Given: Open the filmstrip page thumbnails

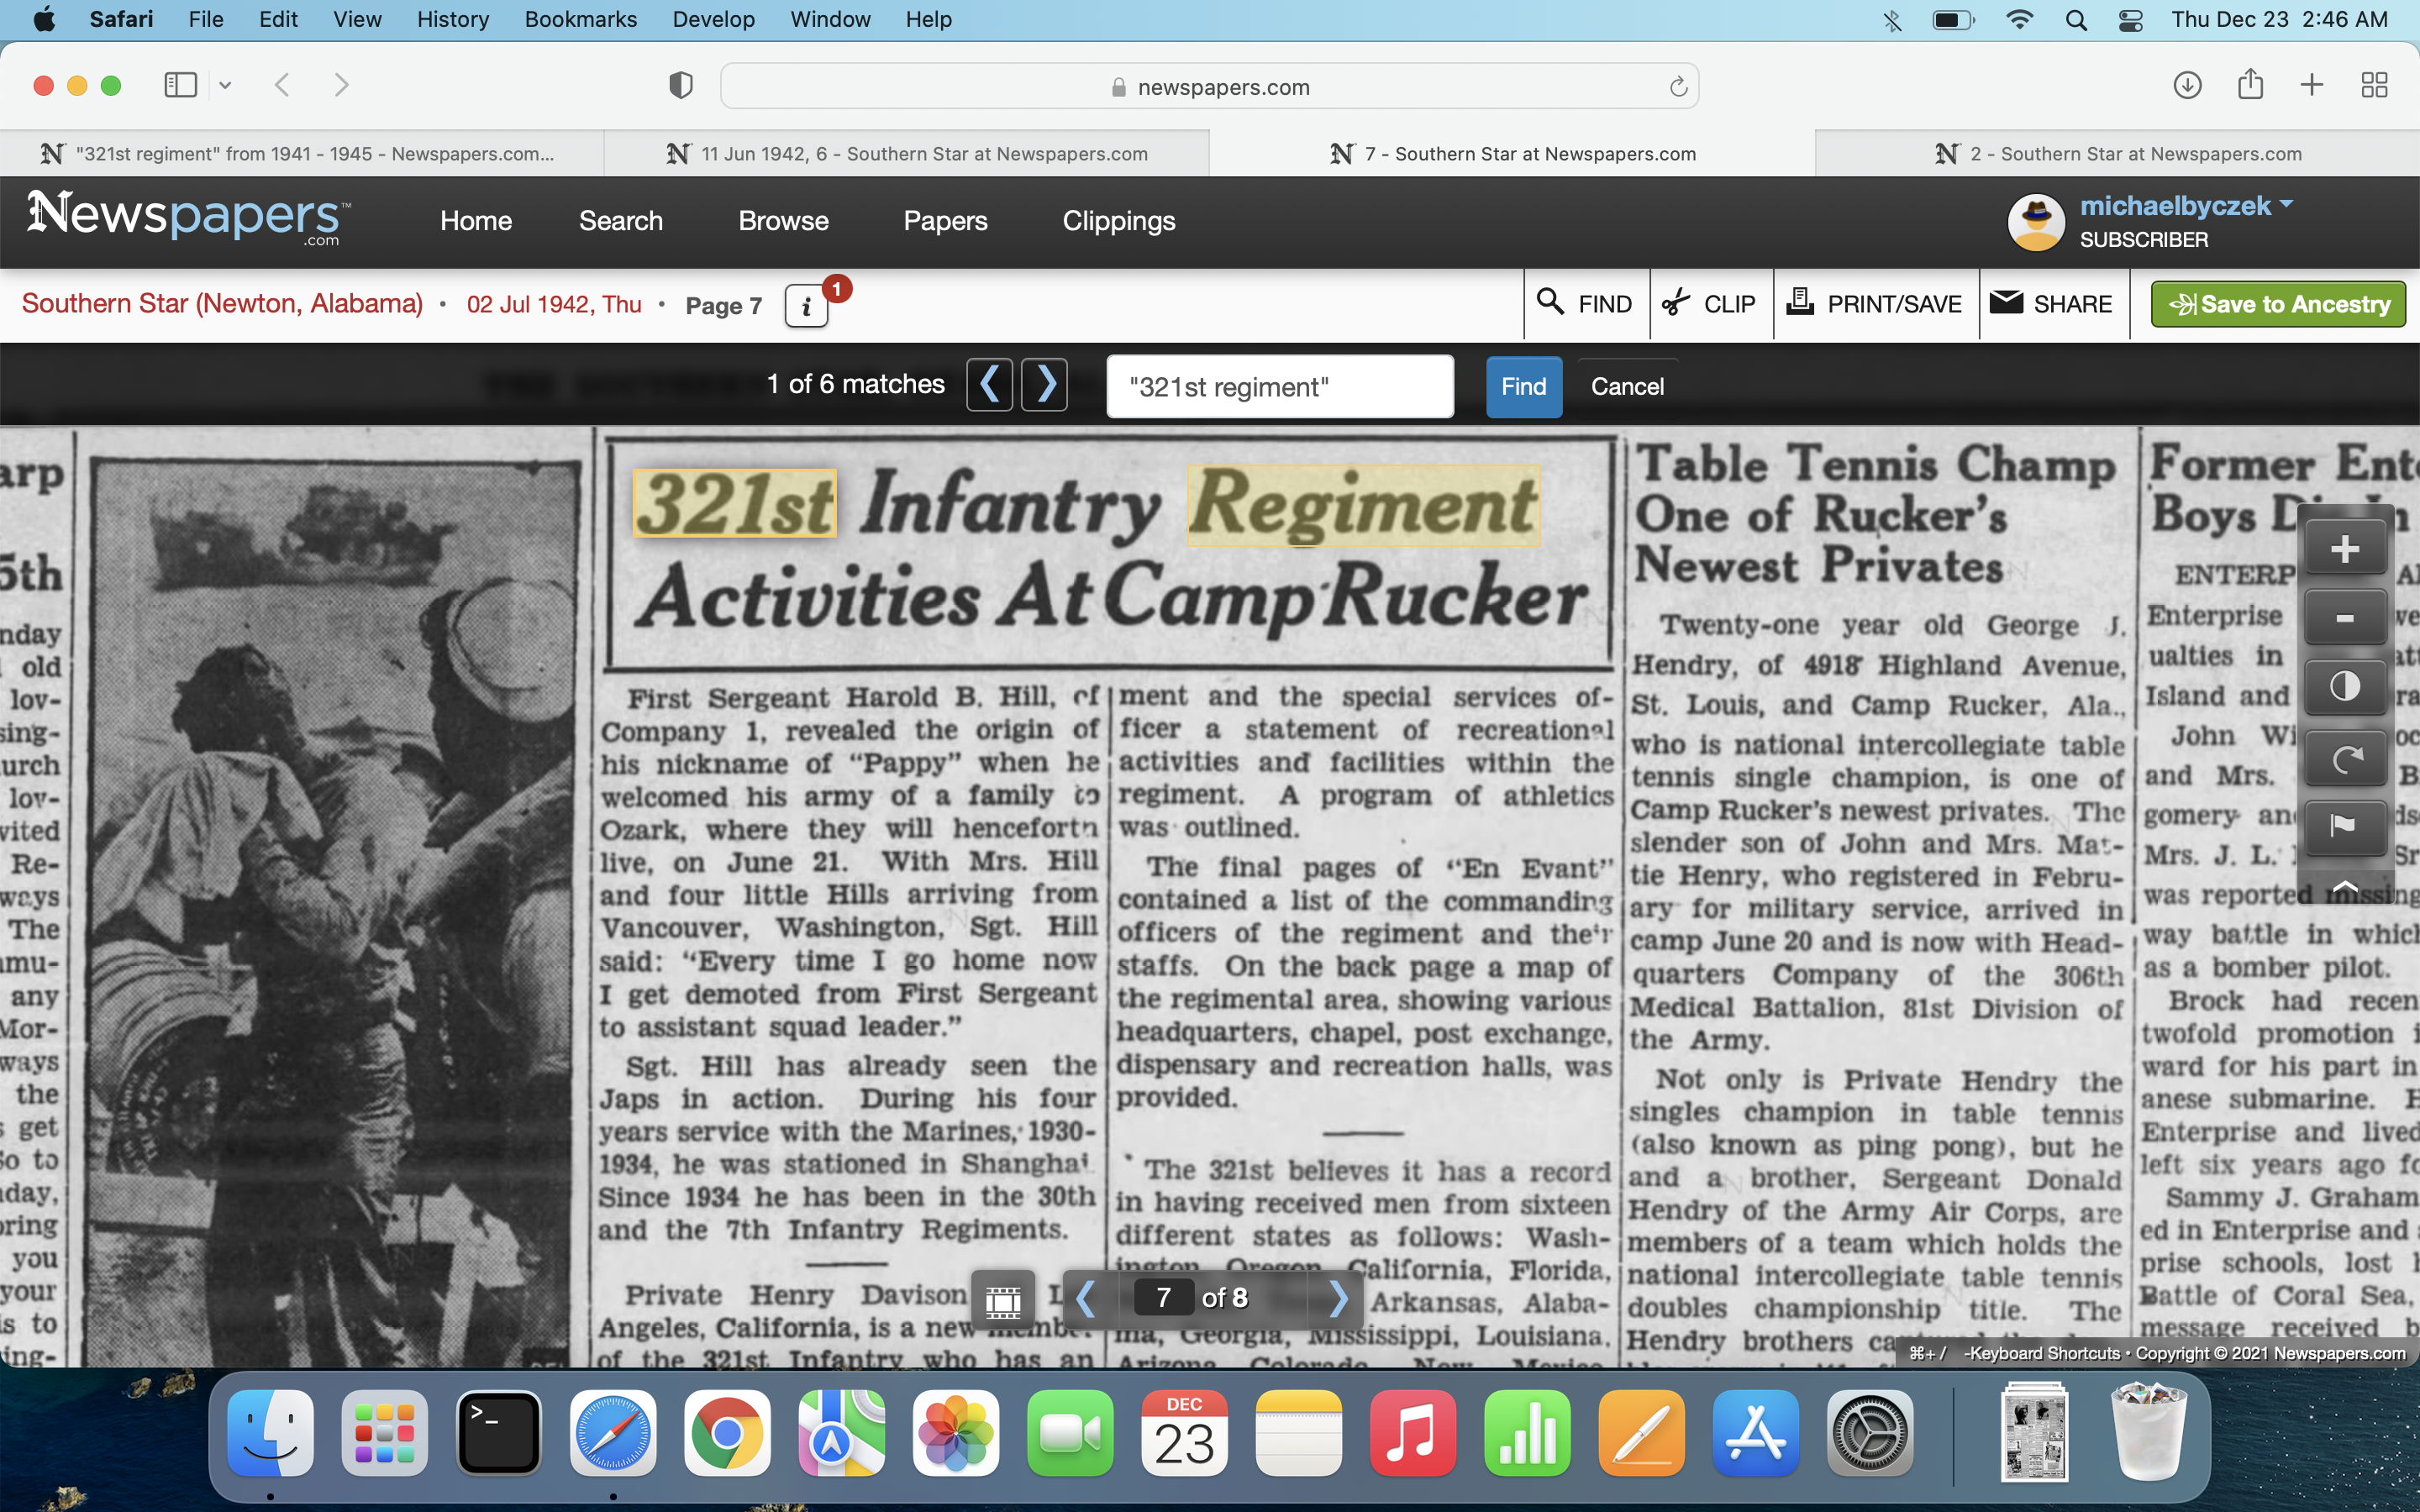Looking at the screenshot, I should (1003, 1299).
